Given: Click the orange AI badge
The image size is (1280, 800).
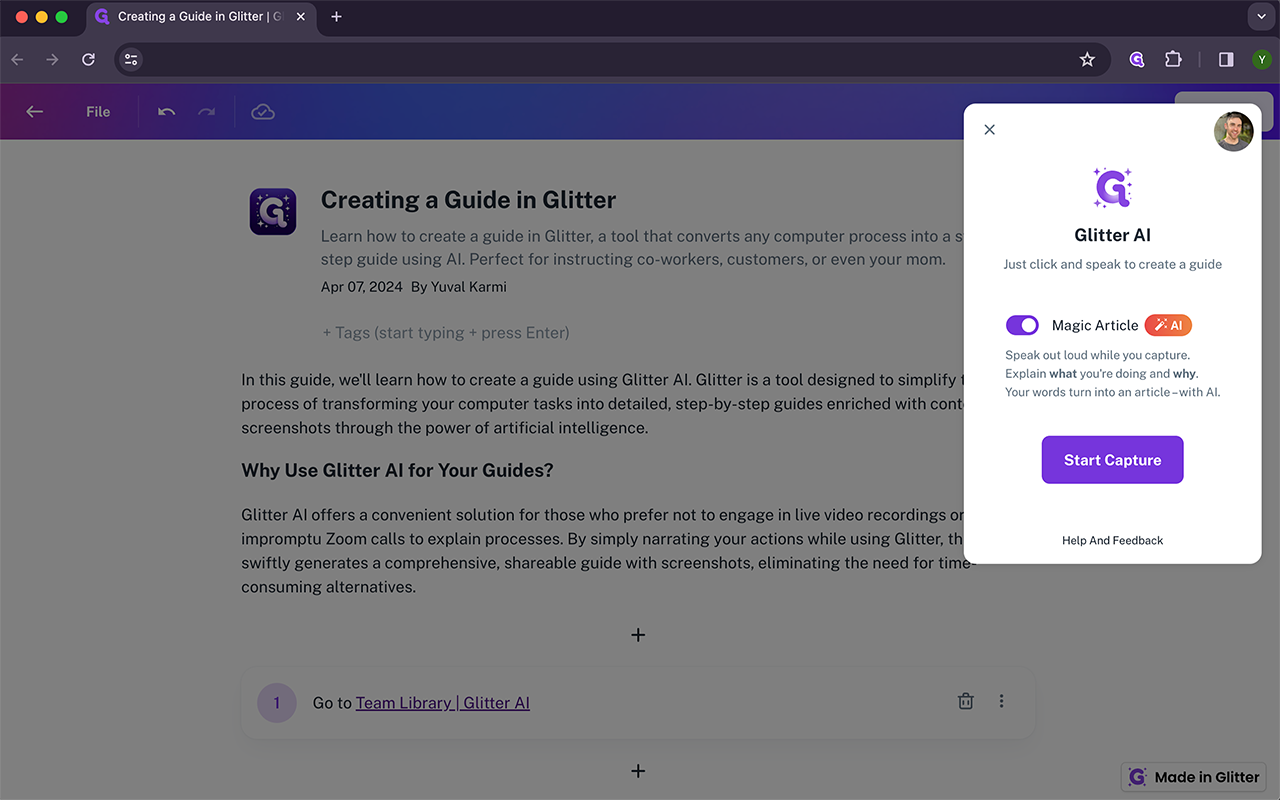Looking at the screenshot, I should [1168, 325].
